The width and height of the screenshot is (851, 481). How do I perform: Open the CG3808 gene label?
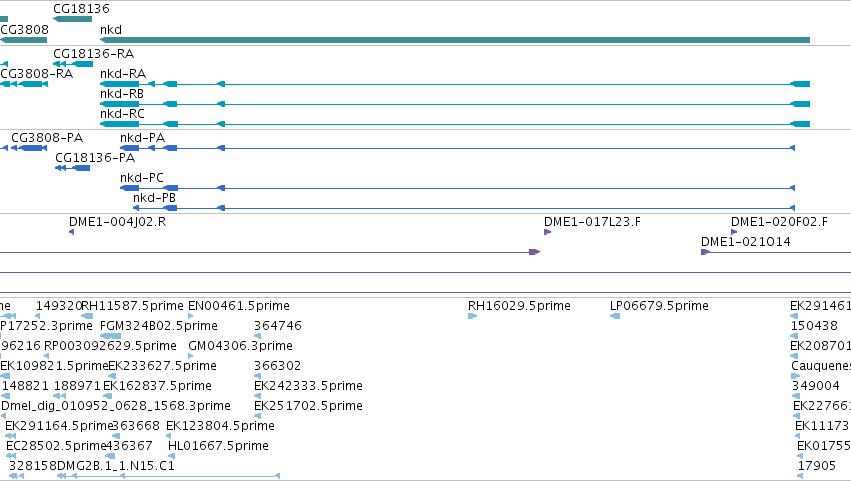(24, 30)
